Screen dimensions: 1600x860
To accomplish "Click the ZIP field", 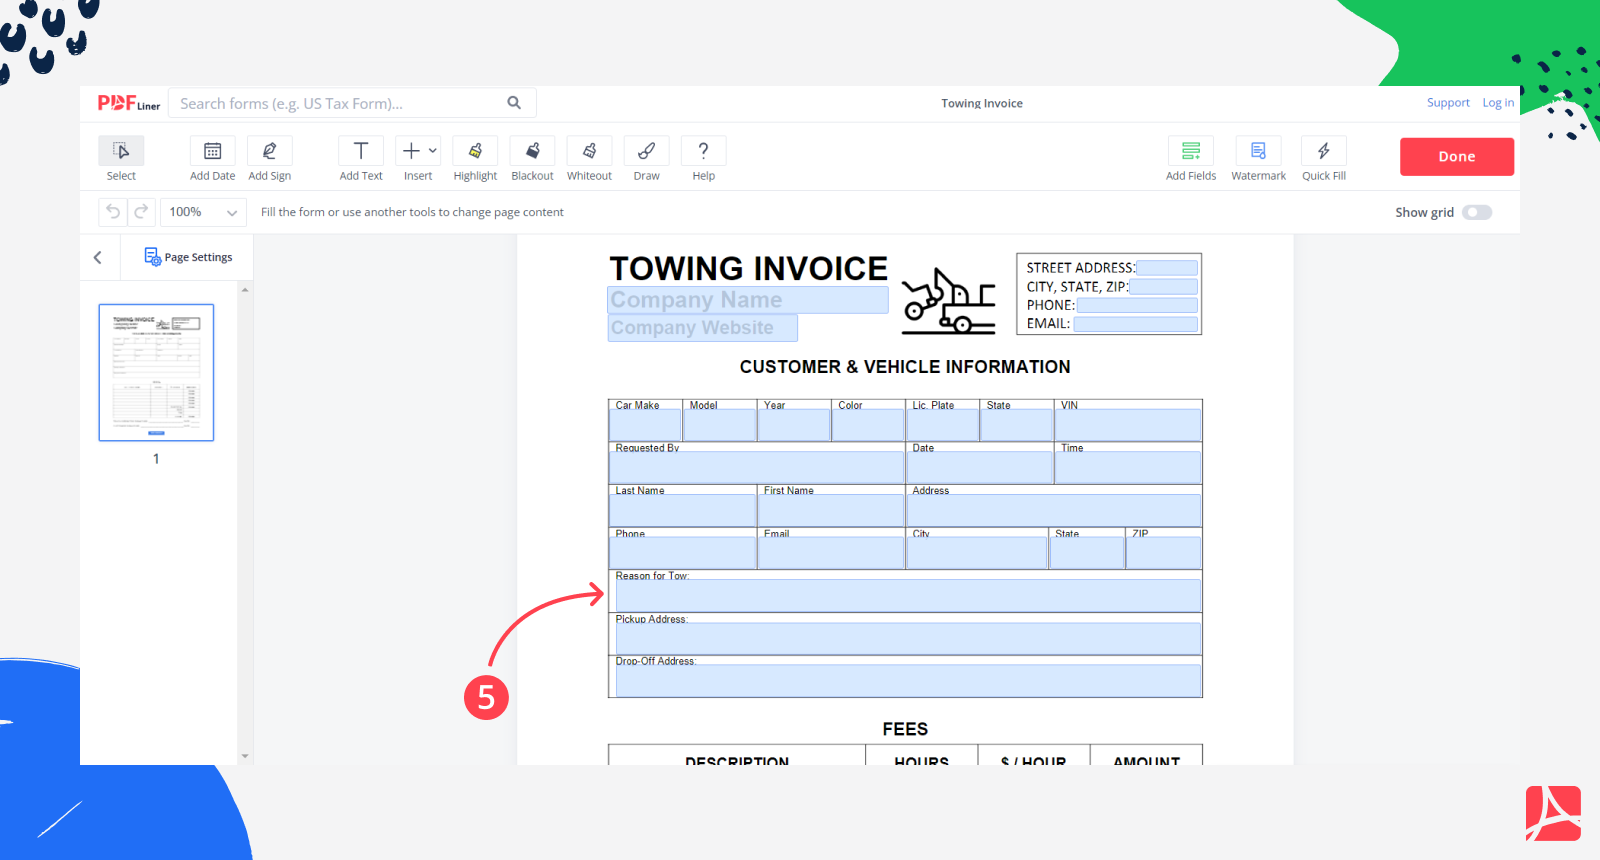I will coord(1164,553).
